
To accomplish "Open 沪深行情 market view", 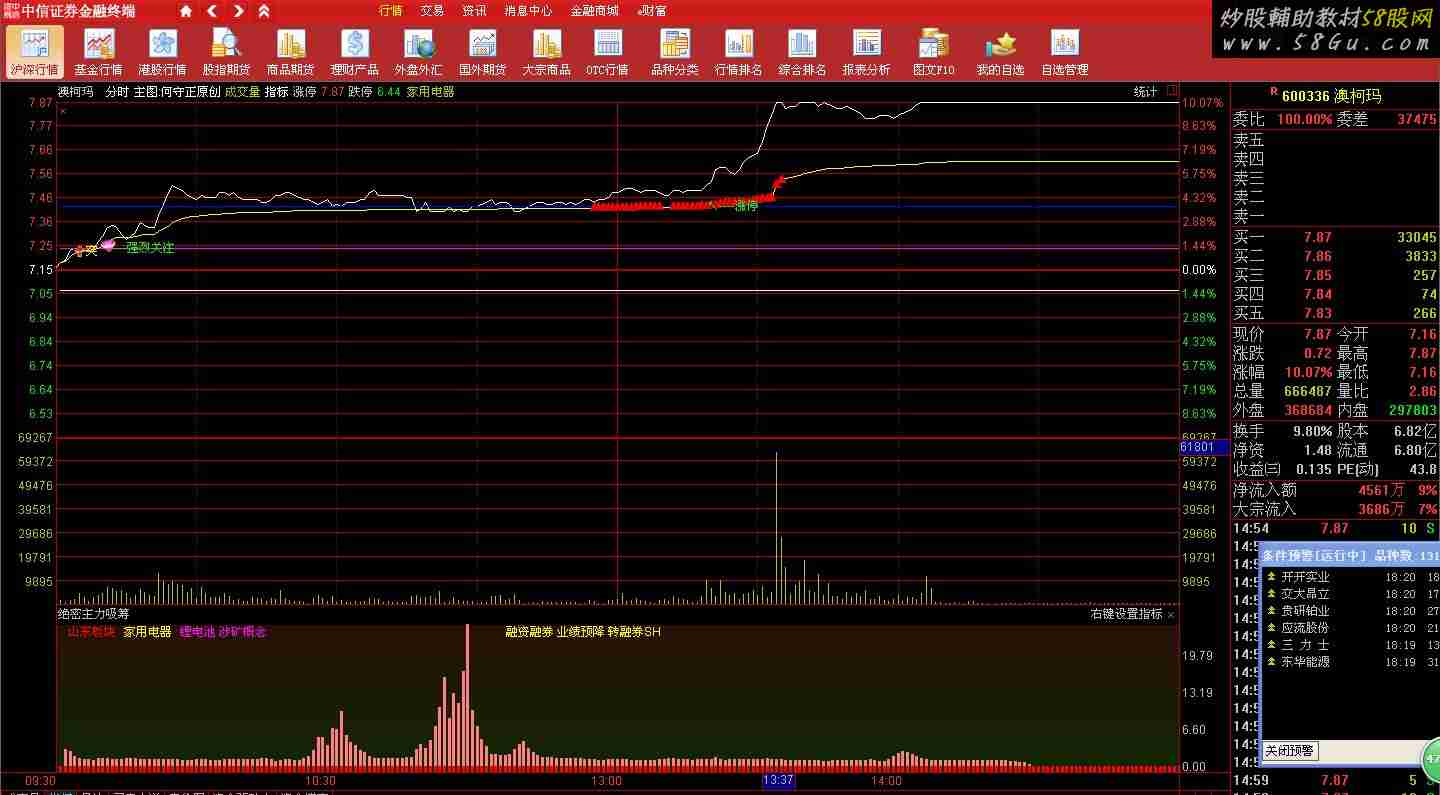I will (35, 52).
